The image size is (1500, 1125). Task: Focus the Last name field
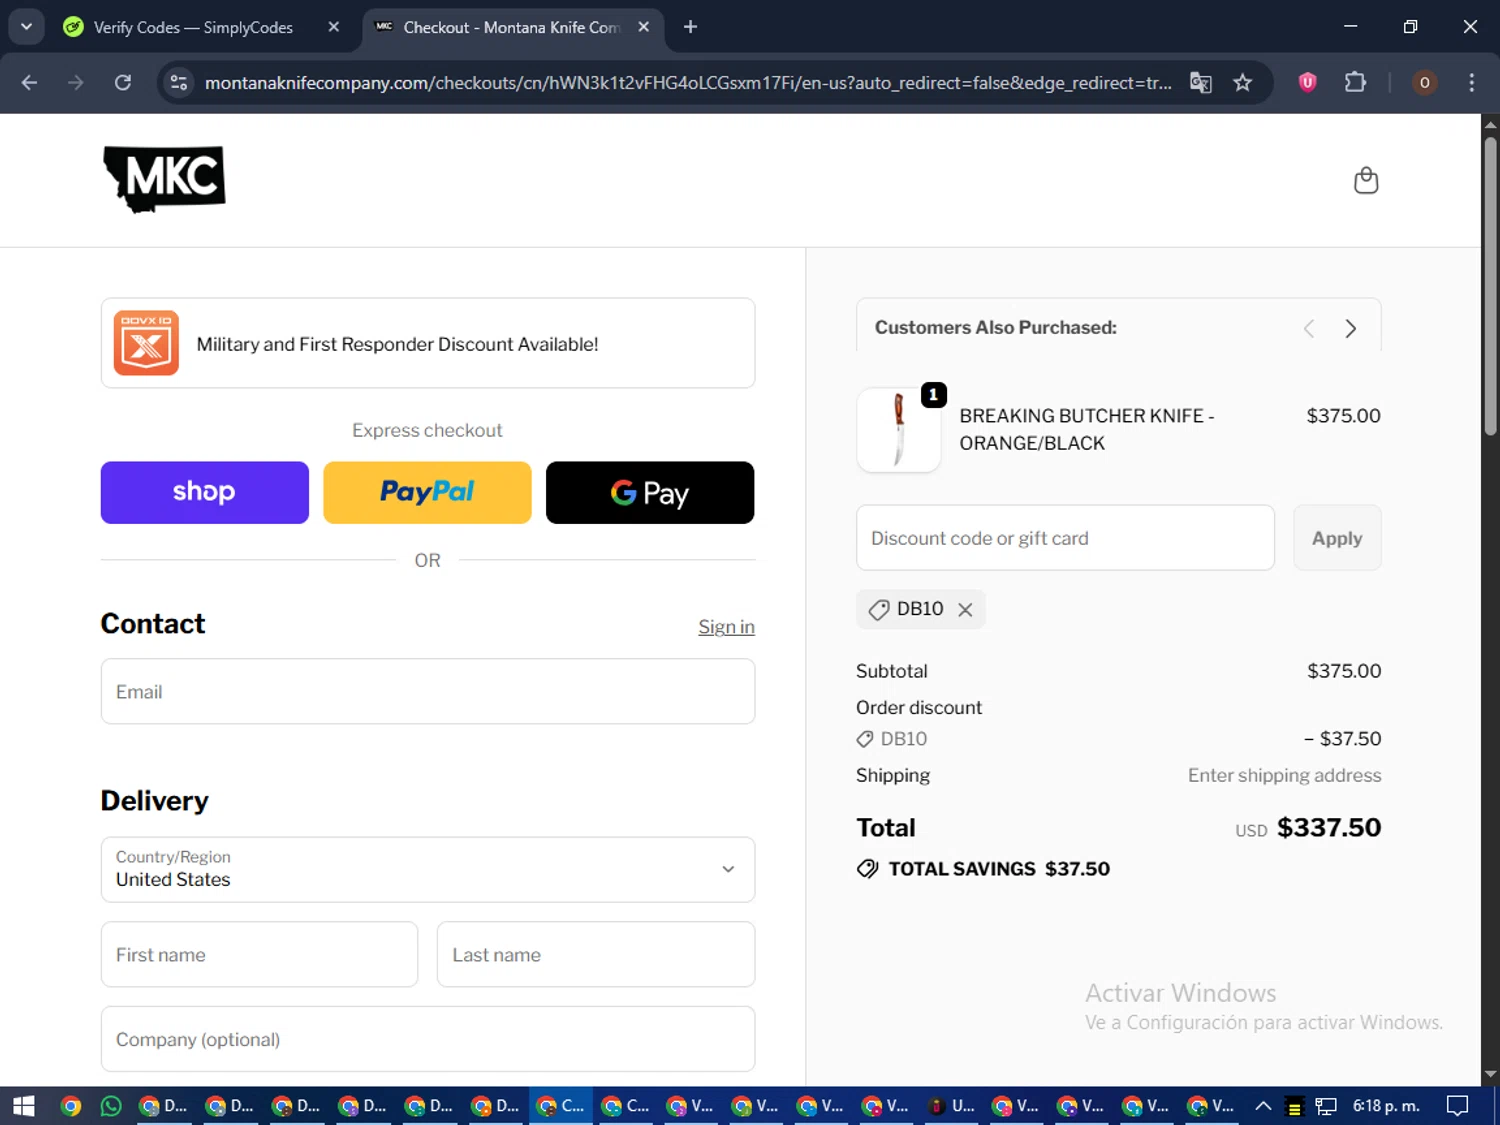pyautogui.click(x=596, y=954)
